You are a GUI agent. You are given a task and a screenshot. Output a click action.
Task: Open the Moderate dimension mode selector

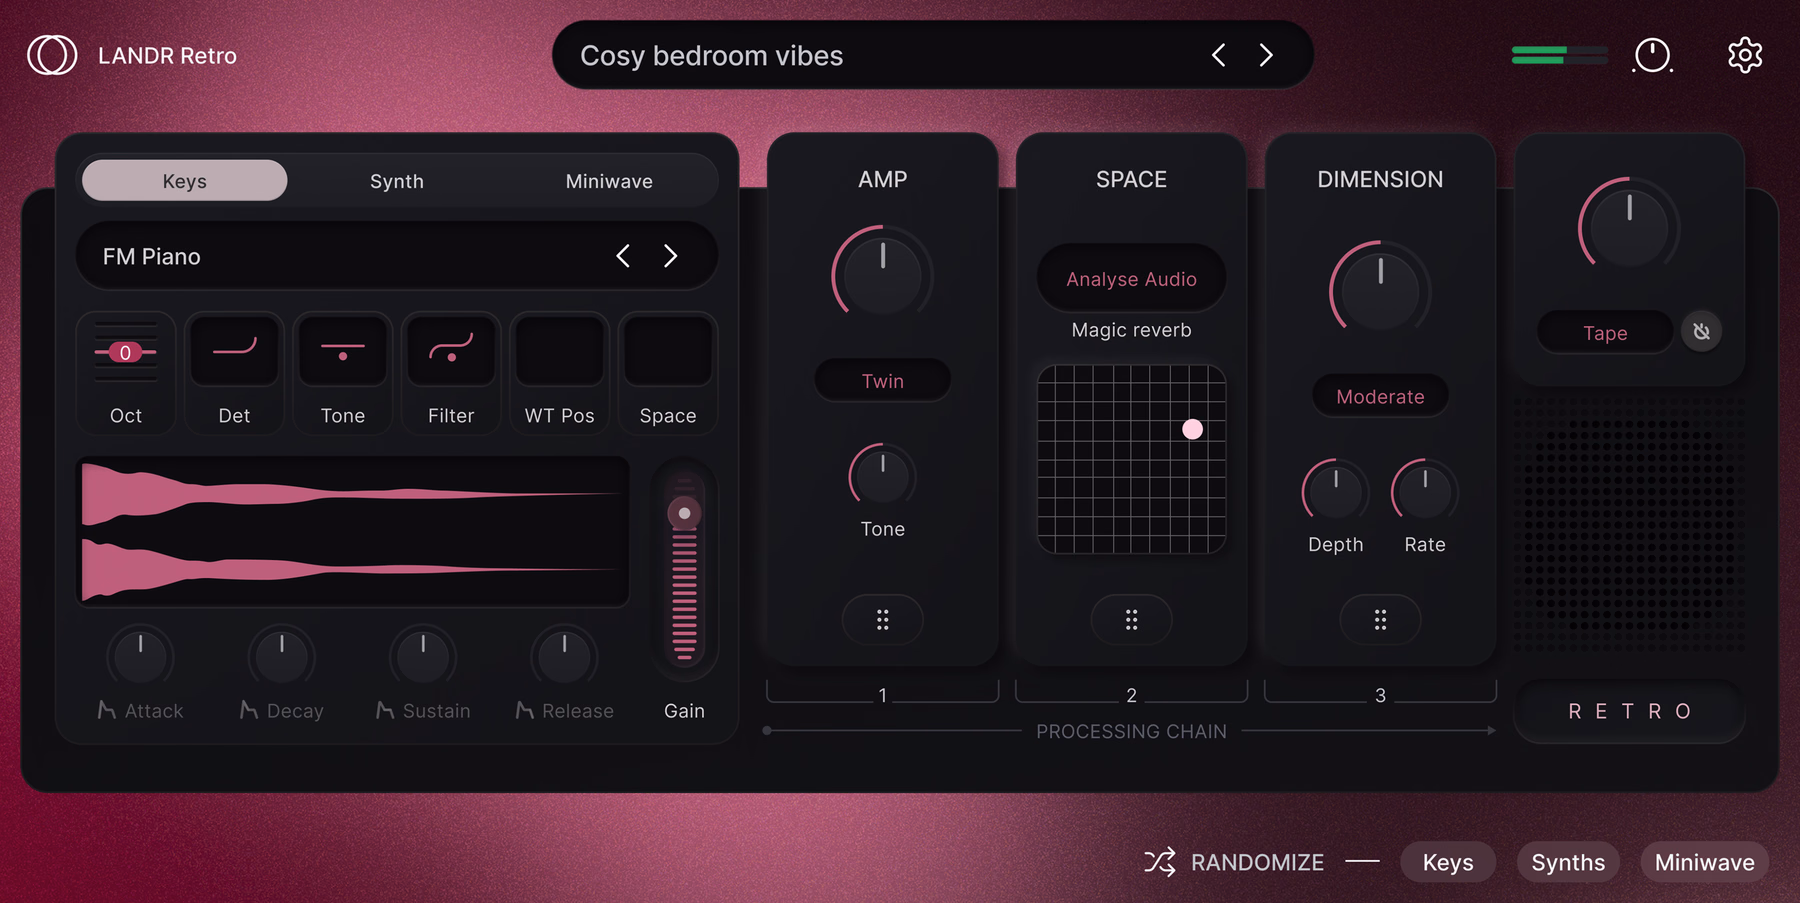[1380, 396]
